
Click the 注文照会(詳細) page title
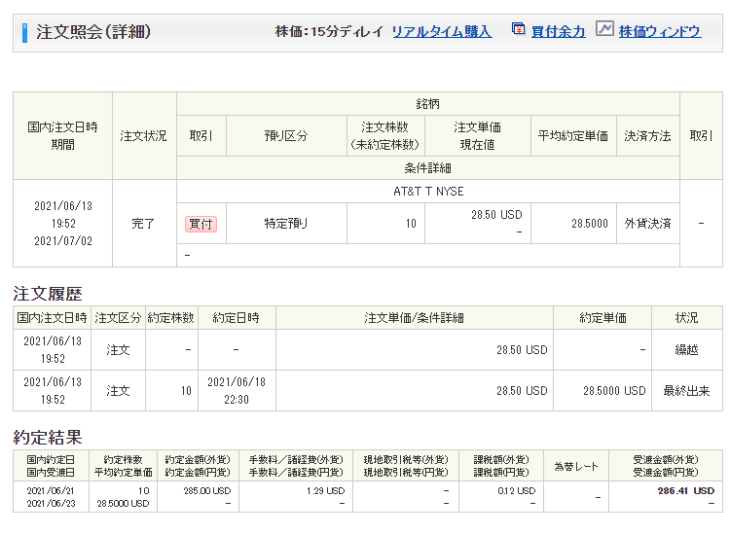pos(94,32)
